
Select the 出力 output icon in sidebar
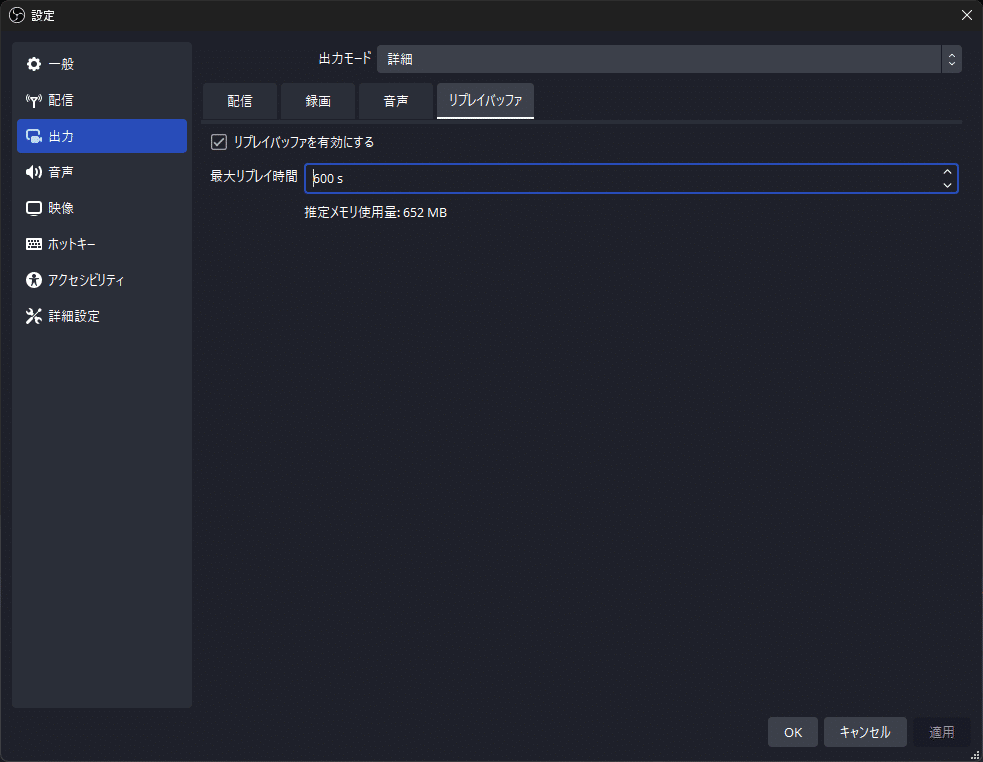(34, 136)
